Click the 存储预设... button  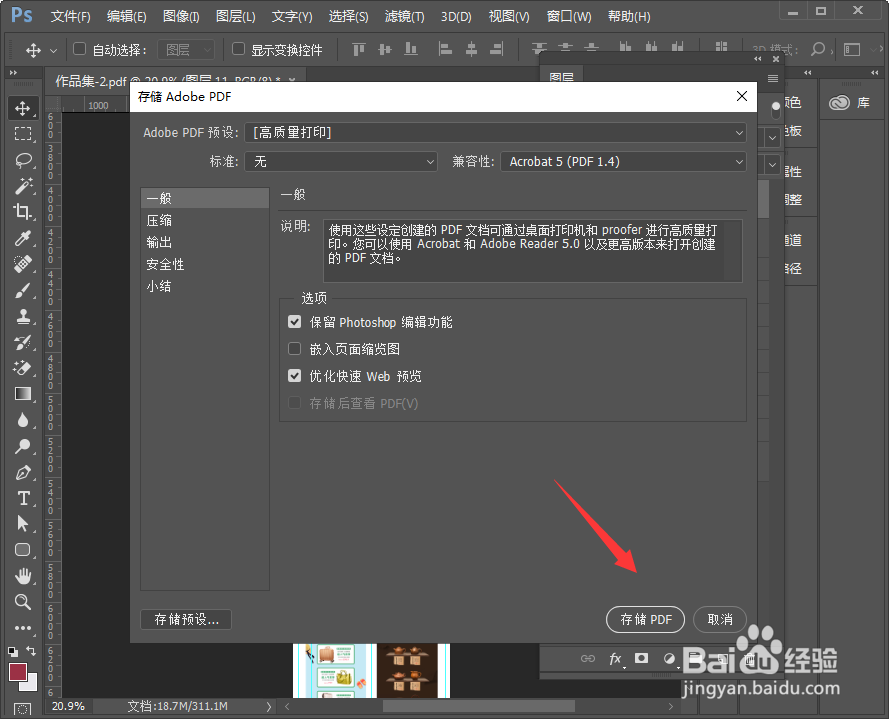click(186, 620)
